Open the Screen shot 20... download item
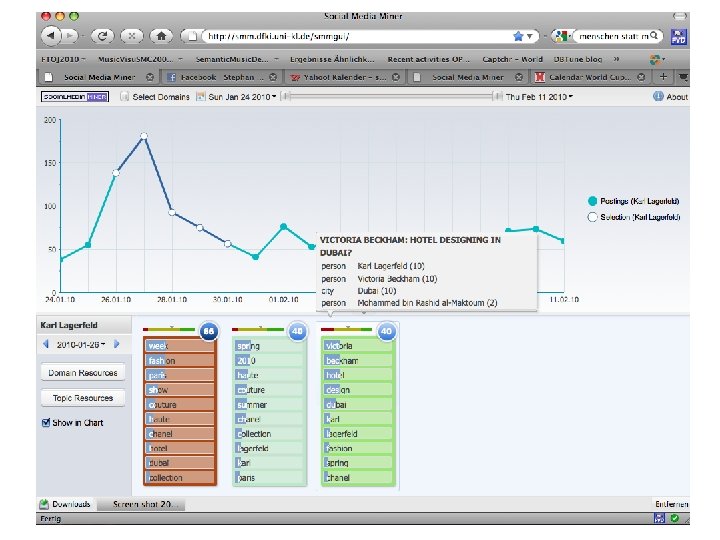Image resolution: width=720 pixels, height=540 pixels. point(142,504)
